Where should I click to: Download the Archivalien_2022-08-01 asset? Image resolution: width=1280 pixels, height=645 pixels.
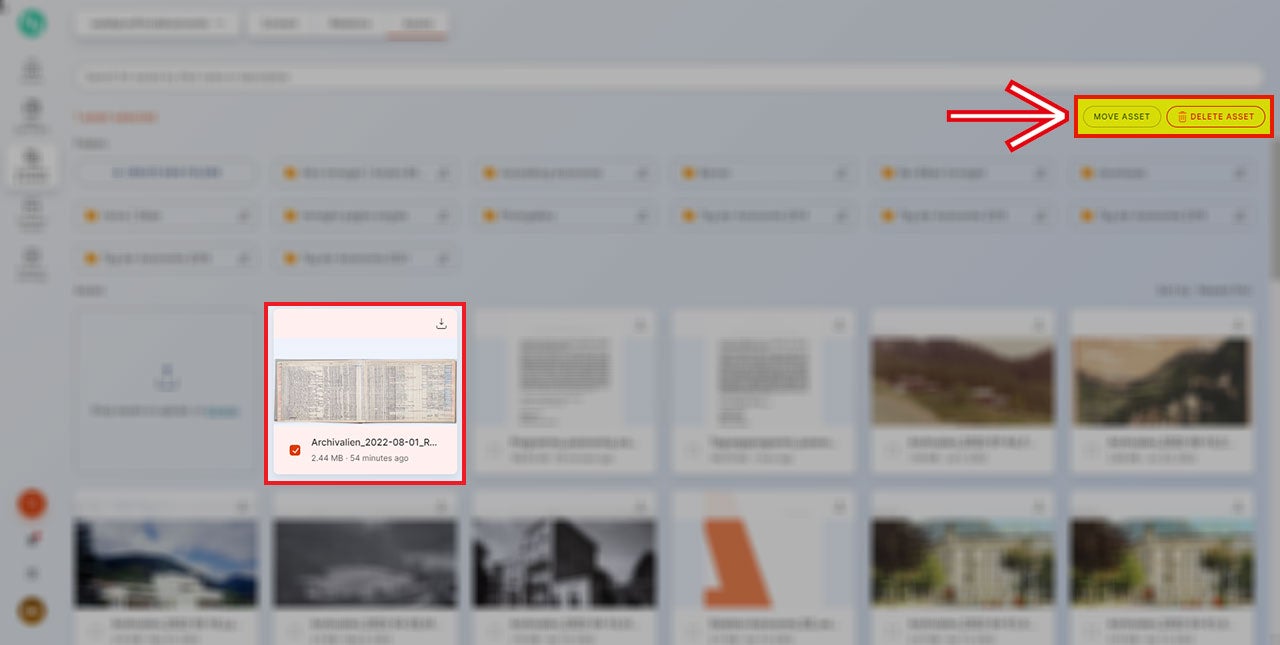pos(441,324)
